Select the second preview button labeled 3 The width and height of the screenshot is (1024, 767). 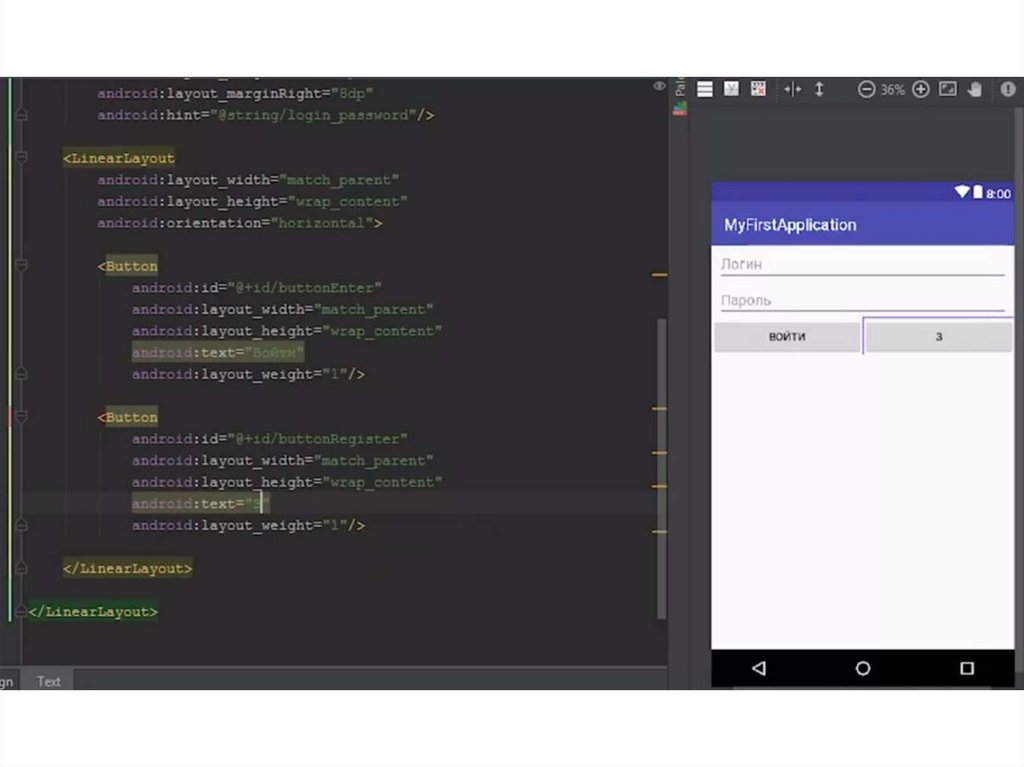(x=938, y=337)
